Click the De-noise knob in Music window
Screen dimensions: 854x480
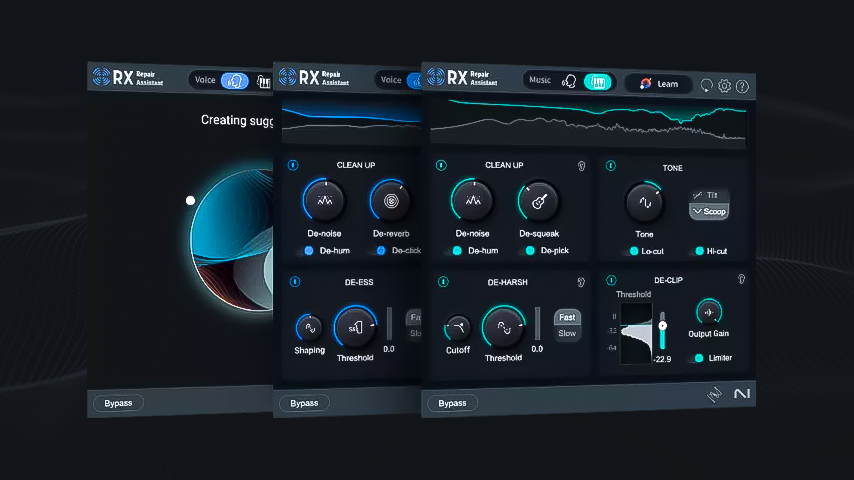472,200
